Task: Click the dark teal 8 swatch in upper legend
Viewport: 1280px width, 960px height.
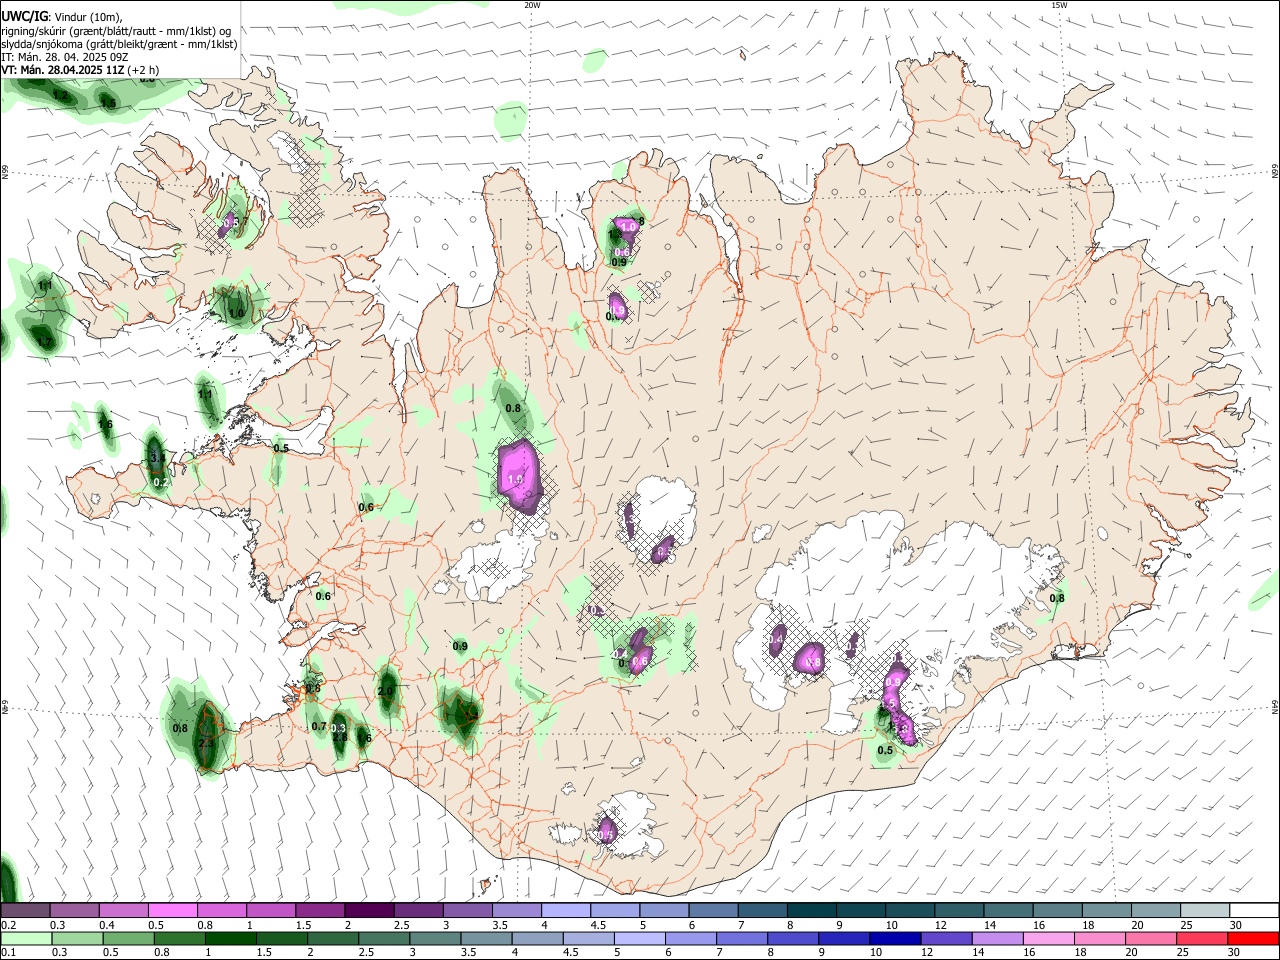Action: coord(812,910)
